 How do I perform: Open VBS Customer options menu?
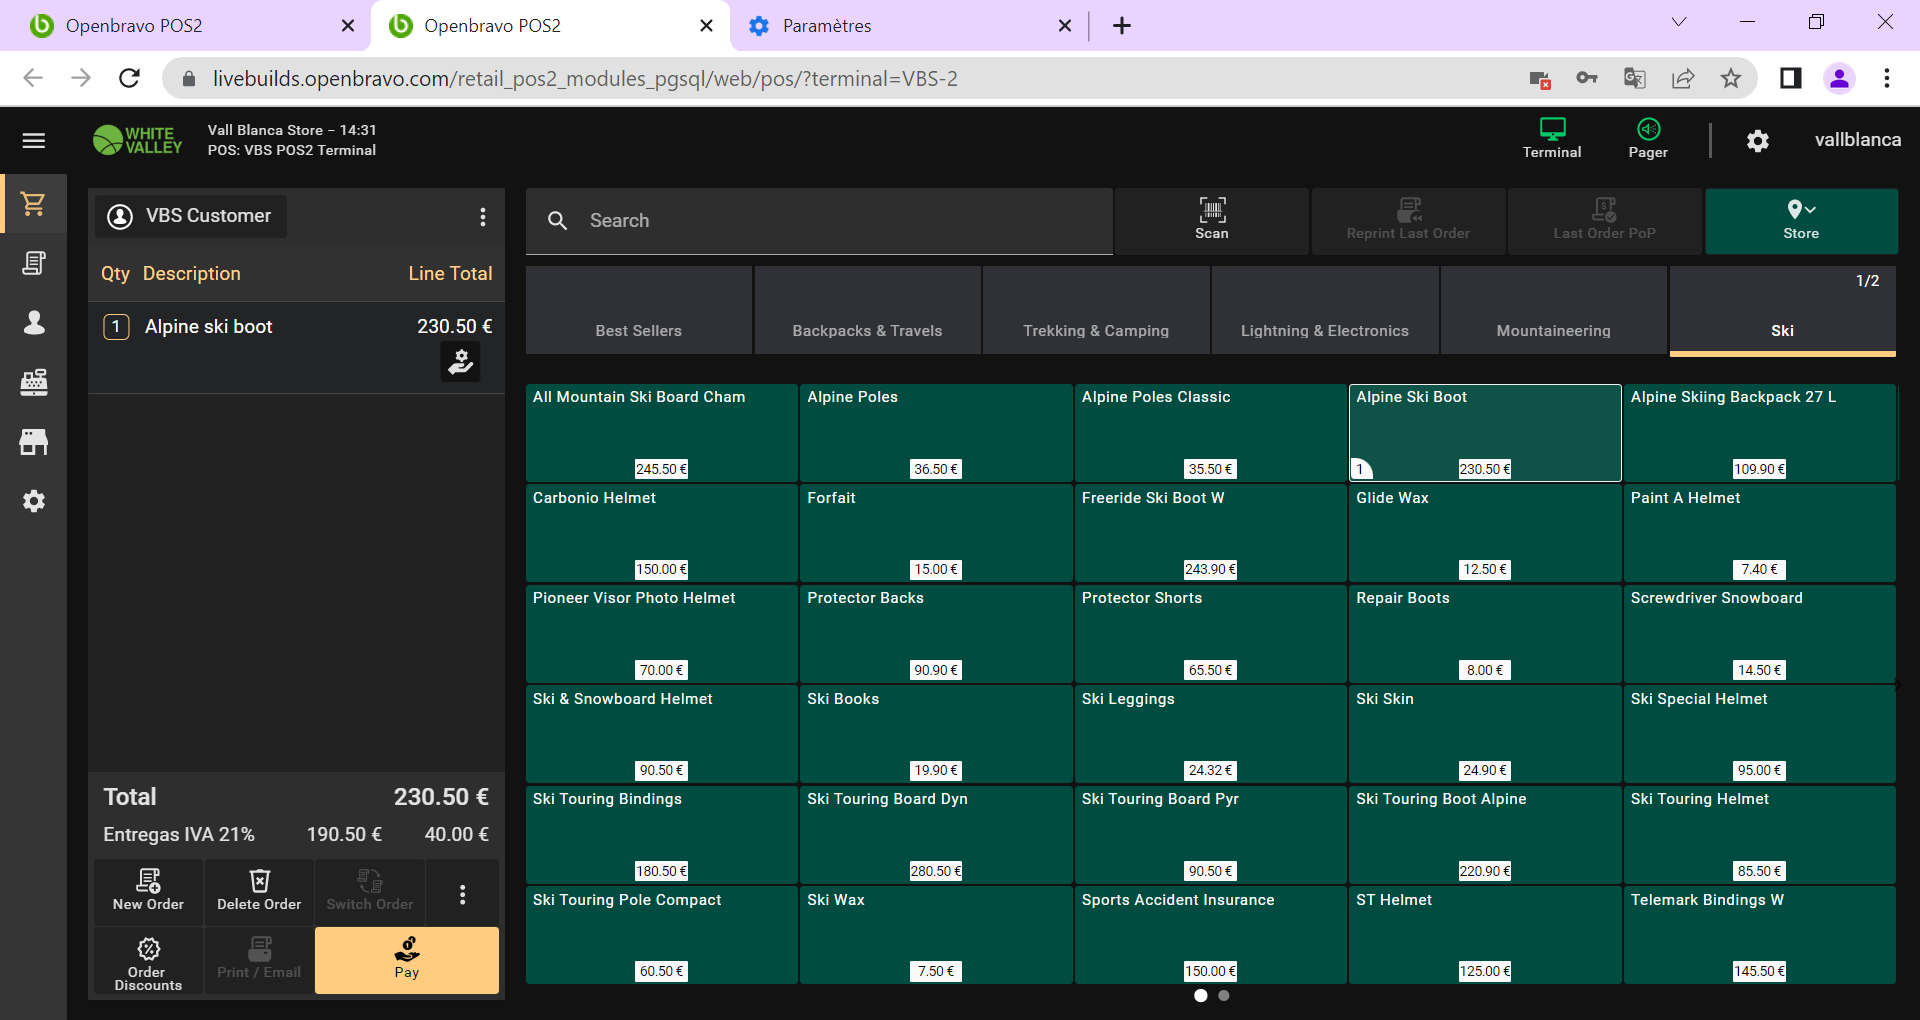[x=483, y=217]
